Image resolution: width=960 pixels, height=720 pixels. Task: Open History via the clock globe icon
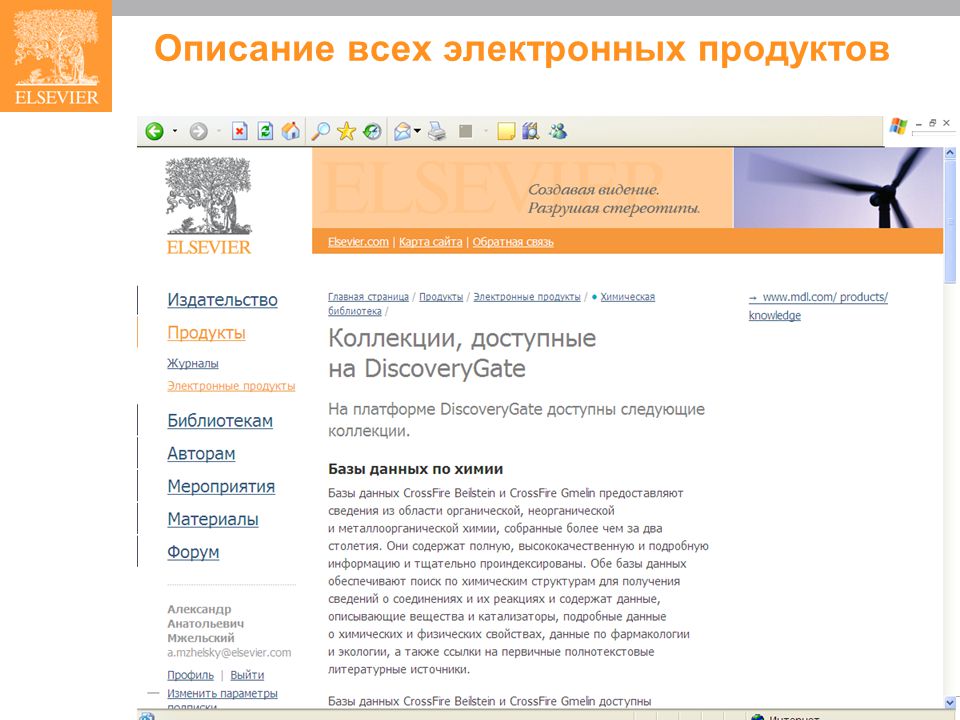click(372, 131)
